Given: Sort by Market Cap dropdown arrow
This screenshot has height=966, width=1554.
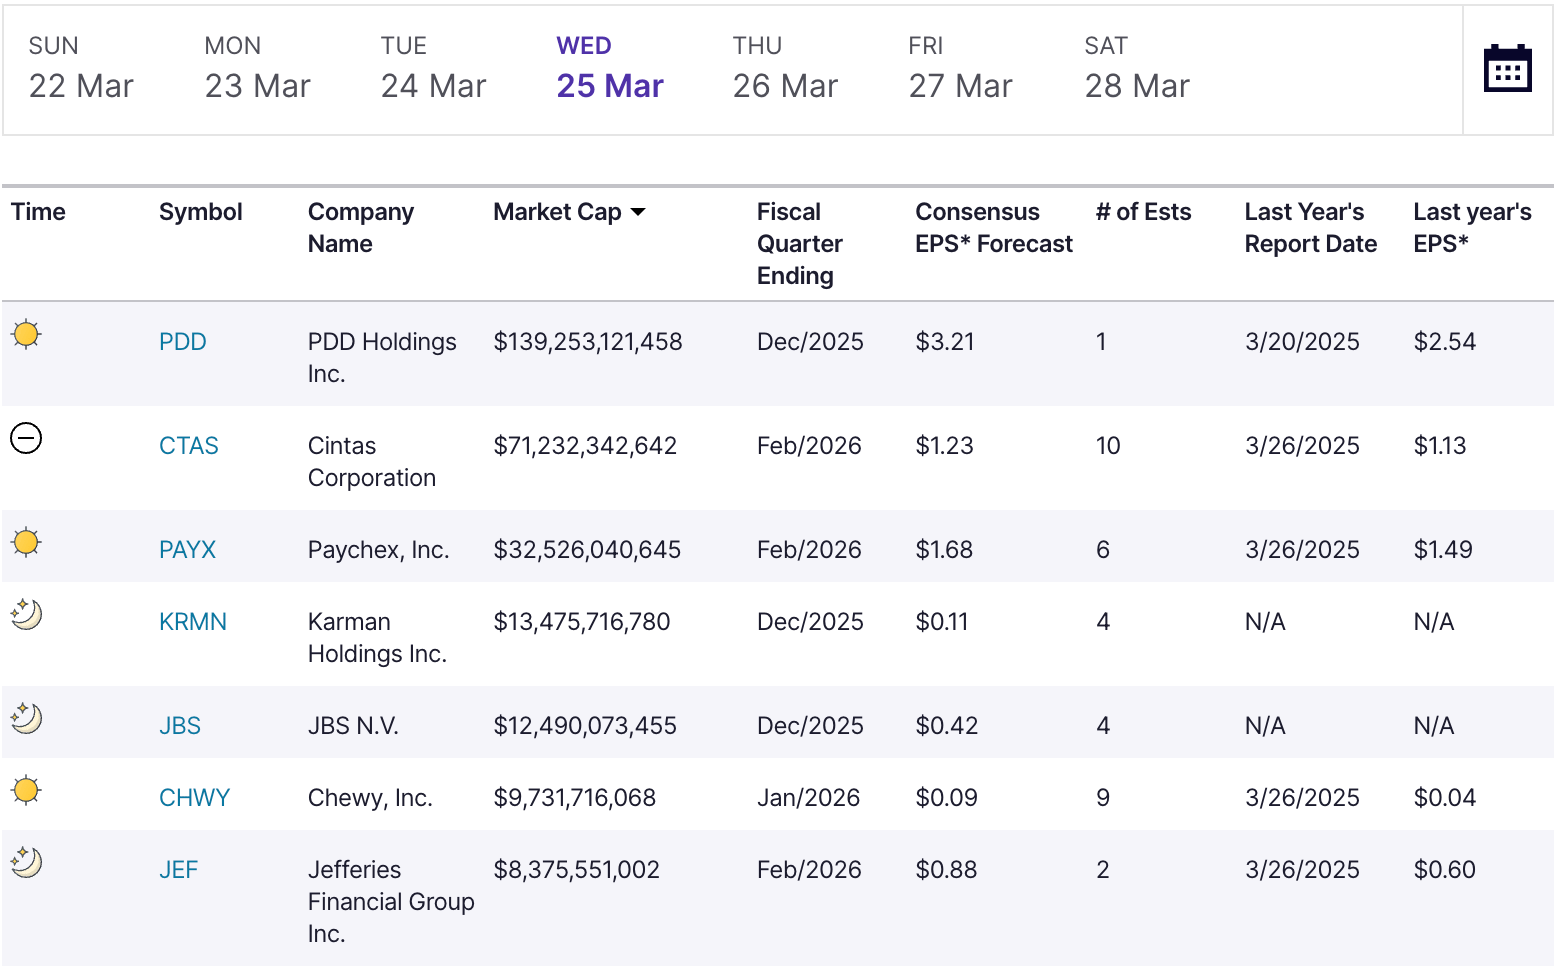Looking at the screenshot, I should tap(638, 212).
